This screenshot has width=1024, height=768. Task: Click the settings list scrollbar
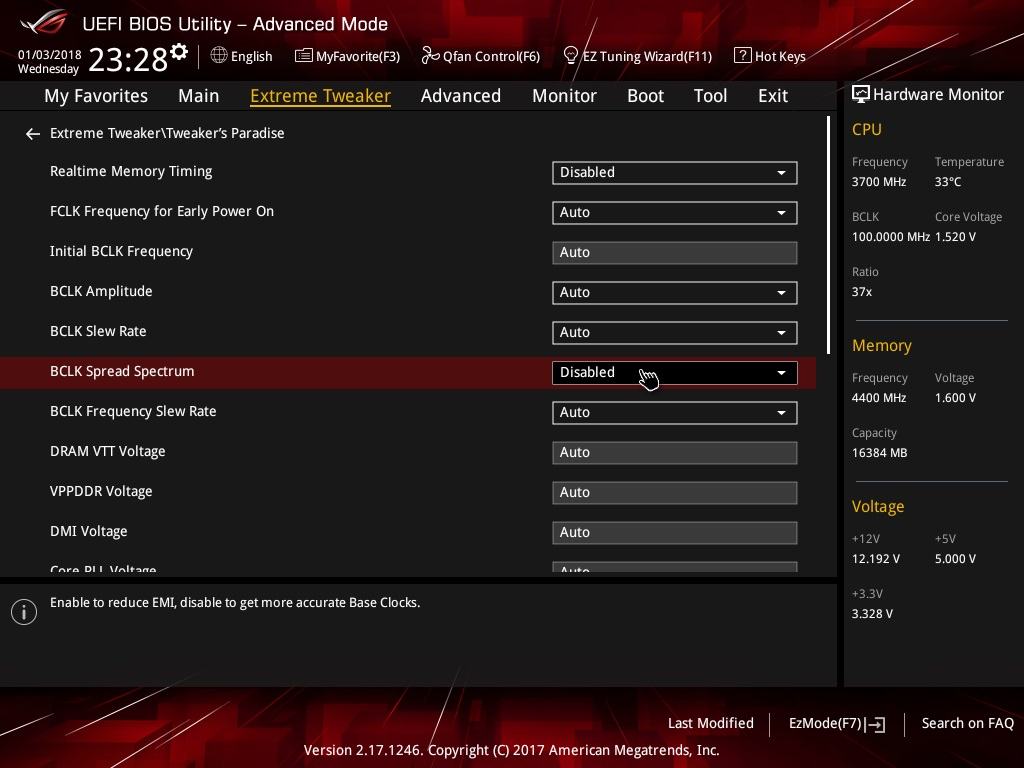tap(828, 235)
